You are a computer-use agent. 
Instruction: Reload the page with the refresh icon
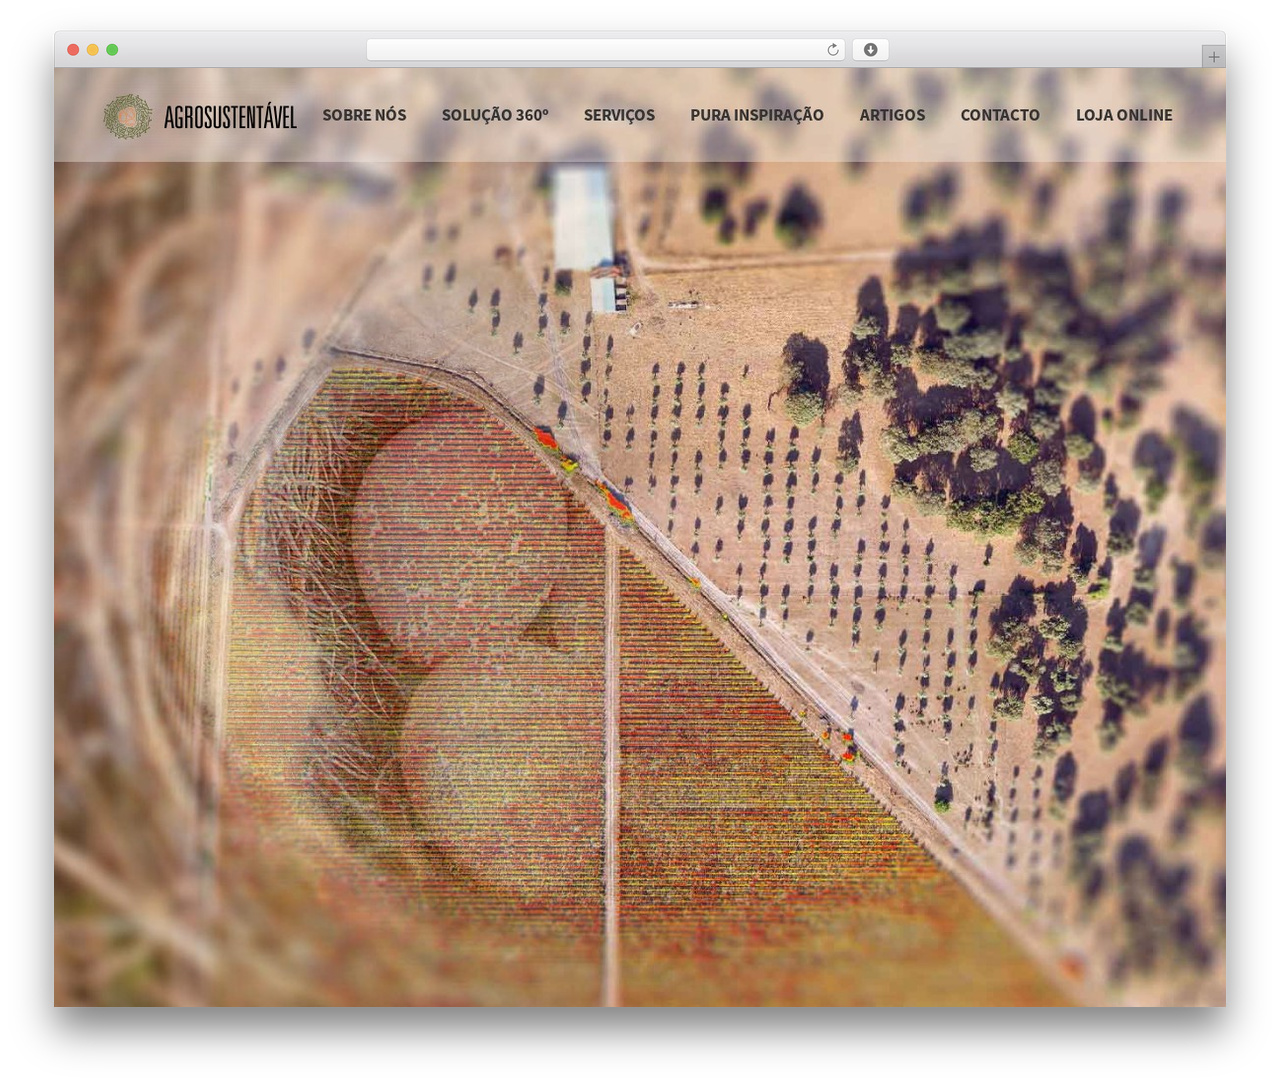click(x=832, y=50)
